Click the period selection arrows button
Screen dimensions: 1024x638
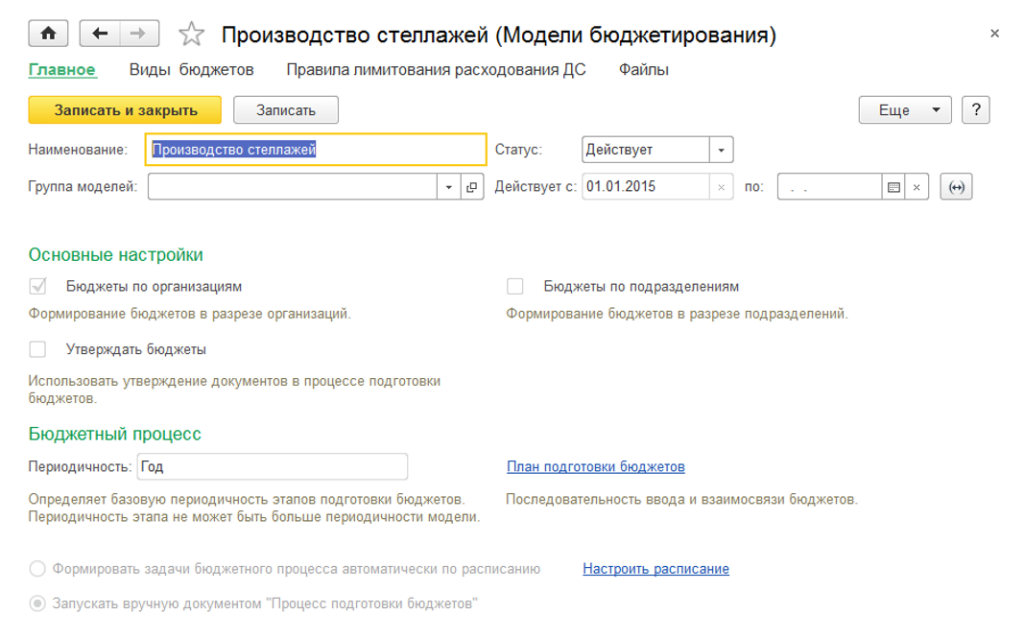pyautogui.click(x=956, y=187)
